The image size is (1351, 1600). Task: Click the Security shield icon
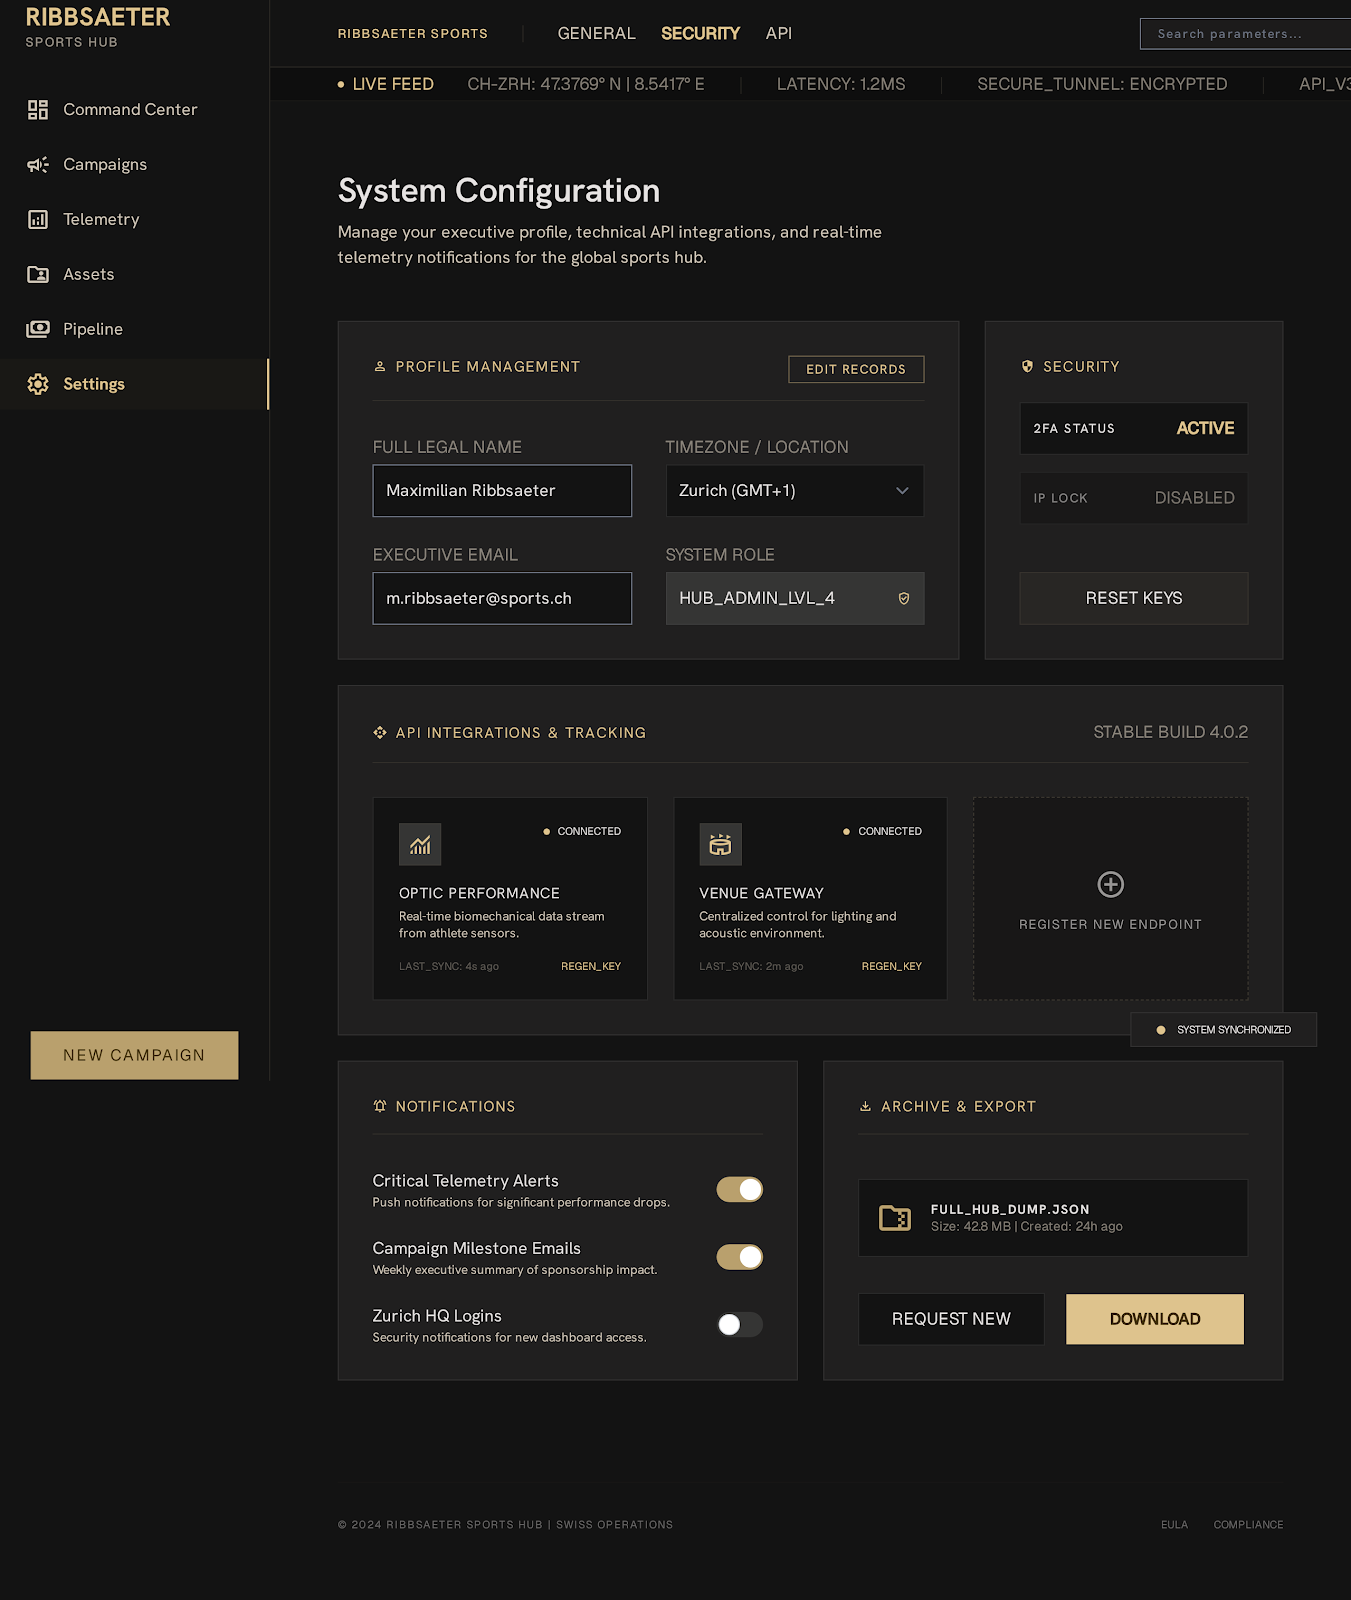[1027, 367]
